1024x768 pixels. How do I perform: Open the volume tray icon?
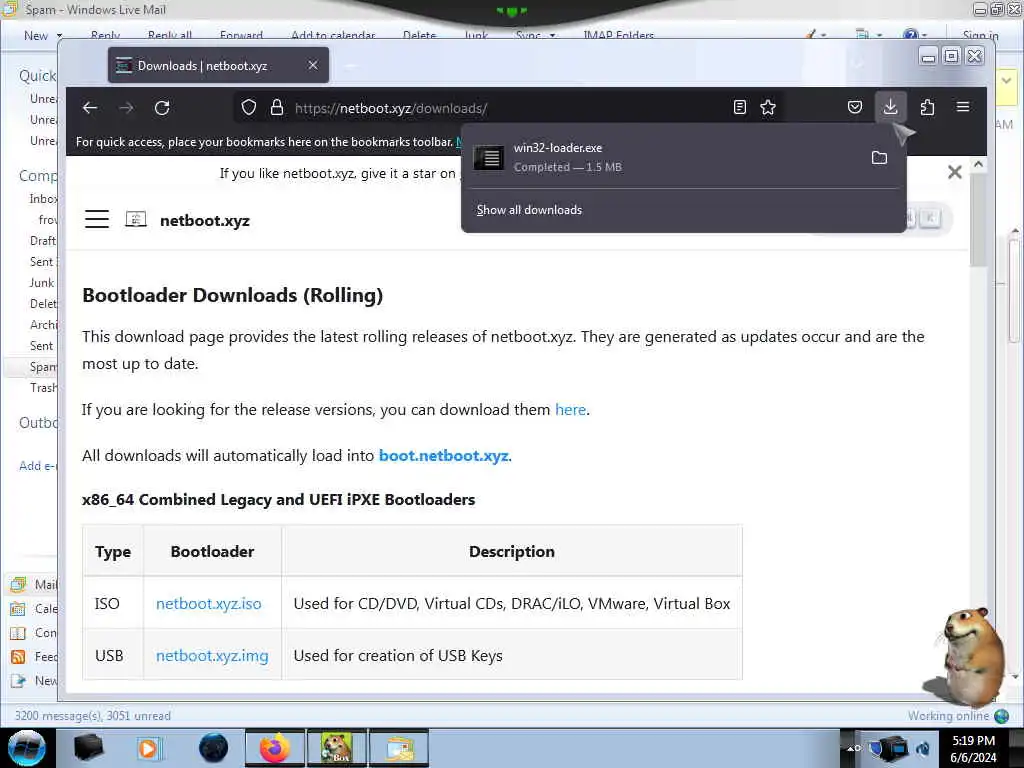point(923,748)
